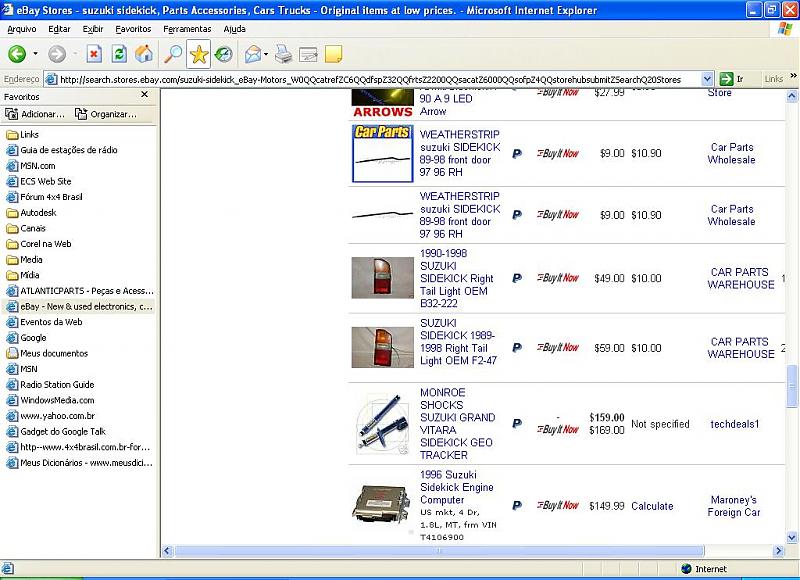
Task: Open the Search magnifier icon
Action: click(173, 54)
